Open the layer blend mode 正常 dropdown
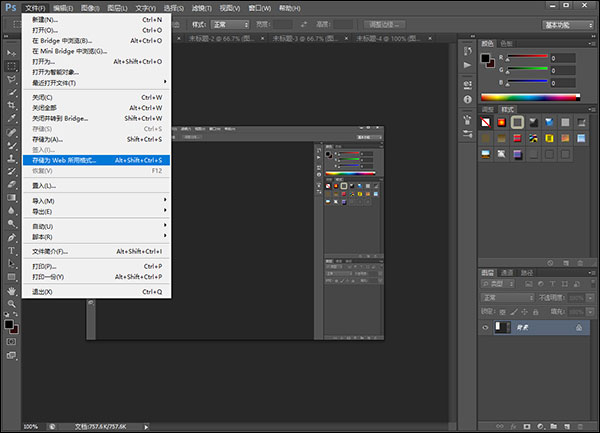Screen dimensions: 600x433 point(505,298)
